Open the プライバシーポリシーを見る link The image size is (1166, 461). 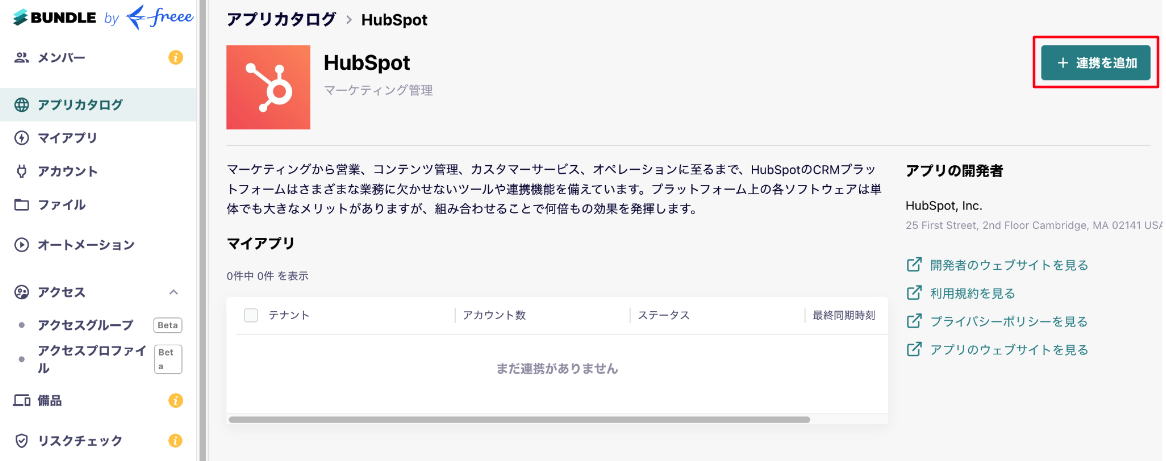click(x=1009, y=321)
